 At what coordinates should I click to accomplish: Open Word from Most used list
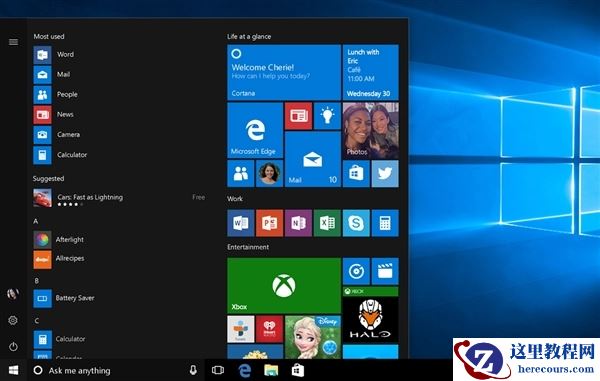coord(54,55)
